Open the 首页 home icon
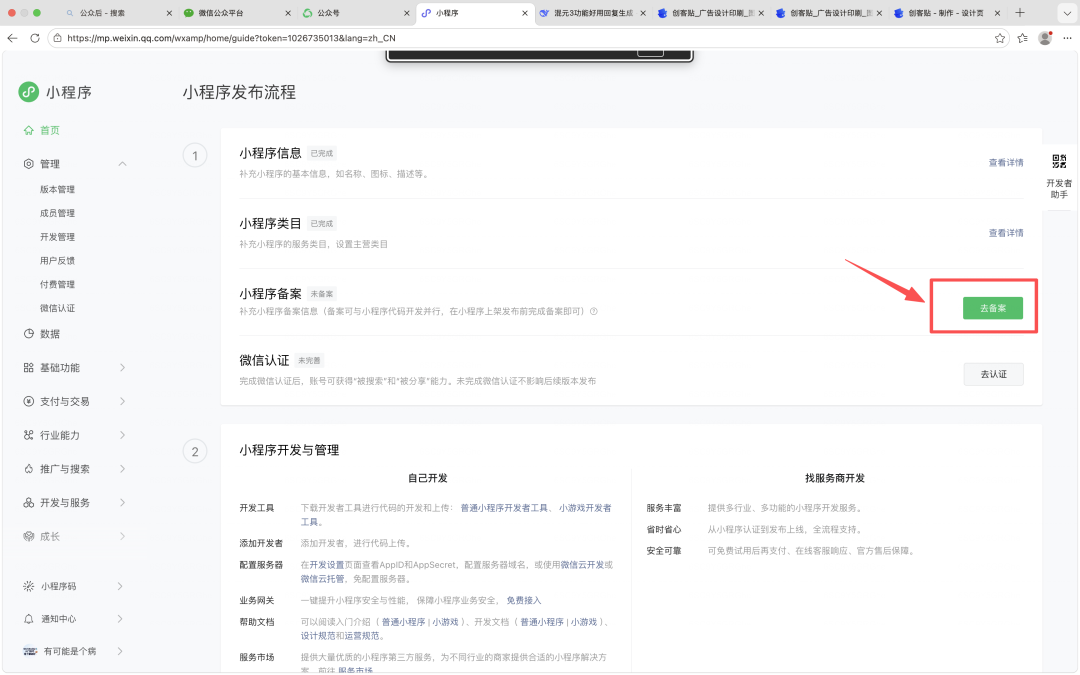 point(28,130)
